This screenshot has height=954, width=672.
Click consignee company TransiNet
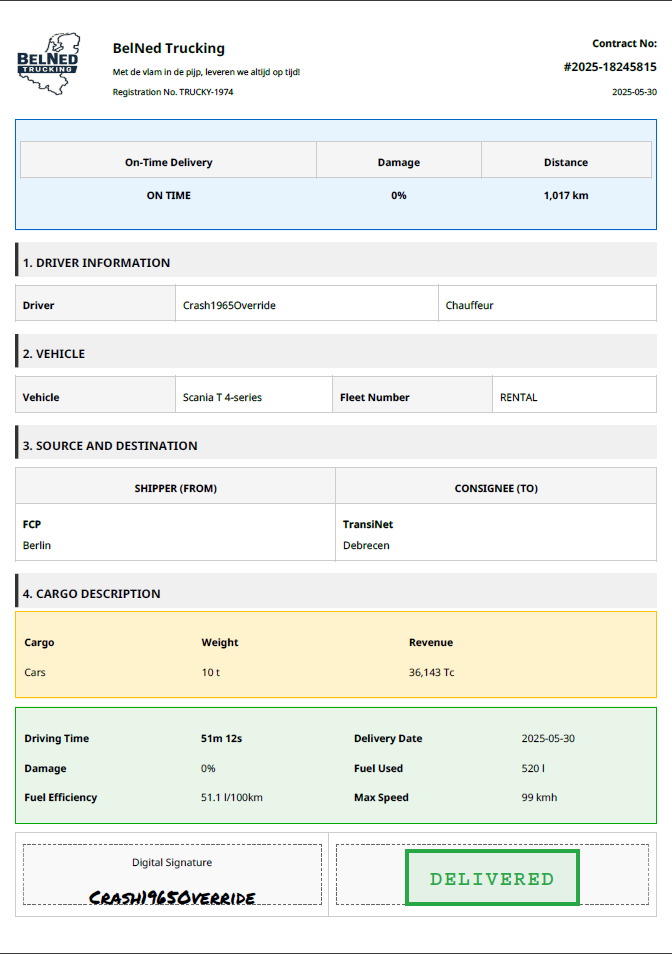(368, 524)
